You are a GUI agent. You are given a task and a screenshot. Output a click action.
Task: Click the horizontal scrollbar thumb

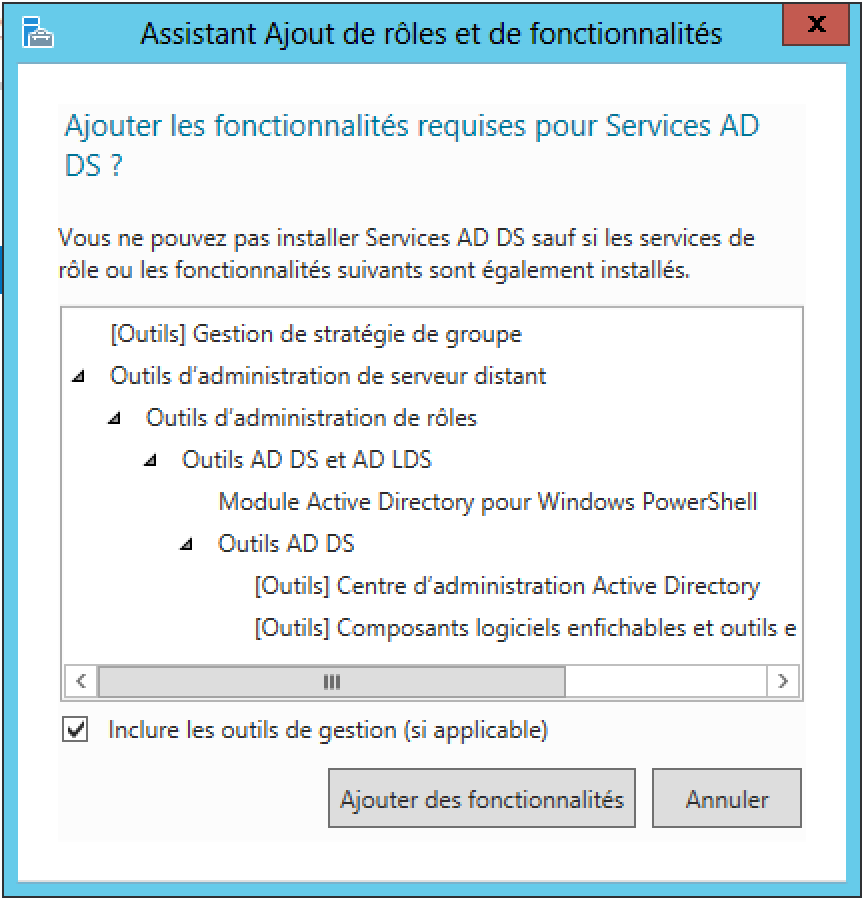[332, 682]
